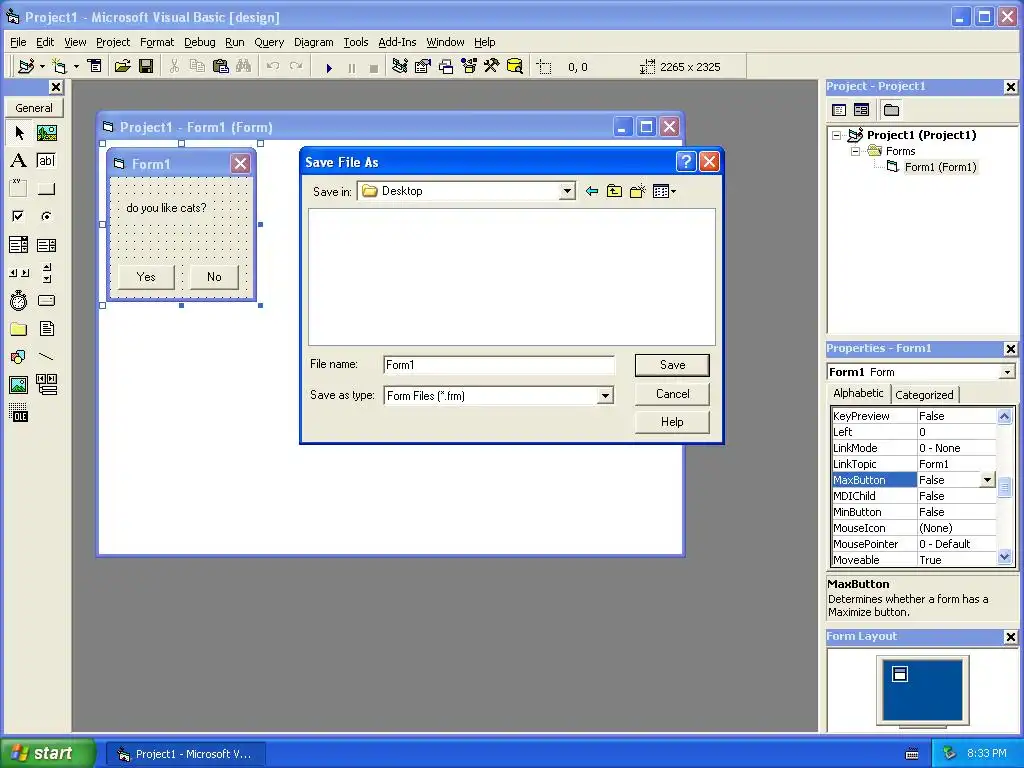Open Add Form toolbar dropdown arrow
The width and height of the screenshot is (1024, 768).
[x=76, y=67]
